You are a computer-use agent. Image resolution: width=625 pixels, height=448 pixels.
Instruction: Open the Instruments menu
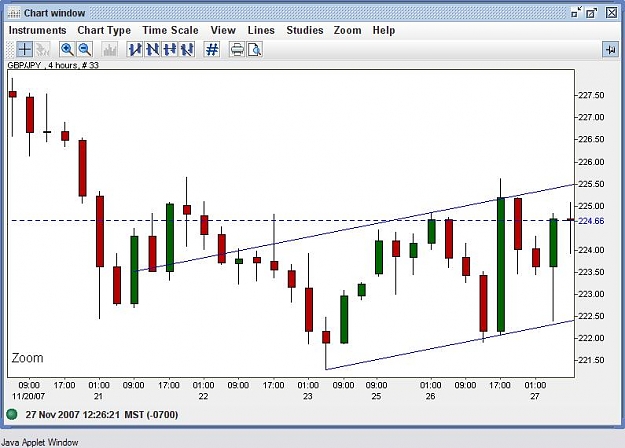(37, 30)
